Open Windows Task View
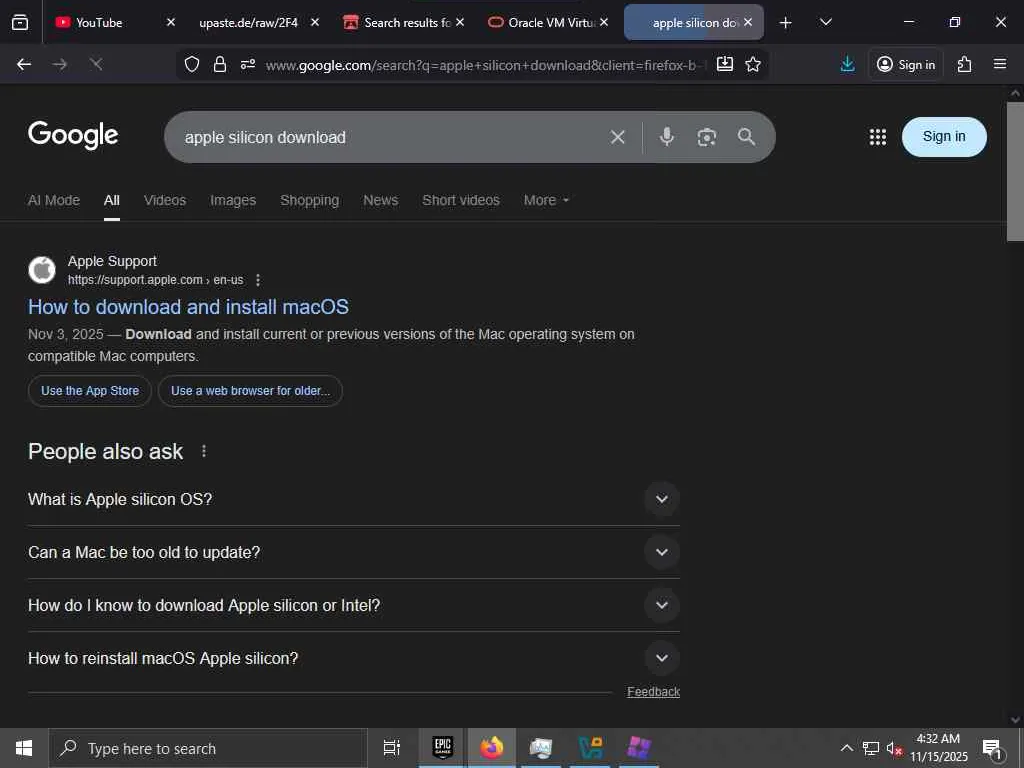Screen dimensions: 1024x768 (x=391, y=748)
